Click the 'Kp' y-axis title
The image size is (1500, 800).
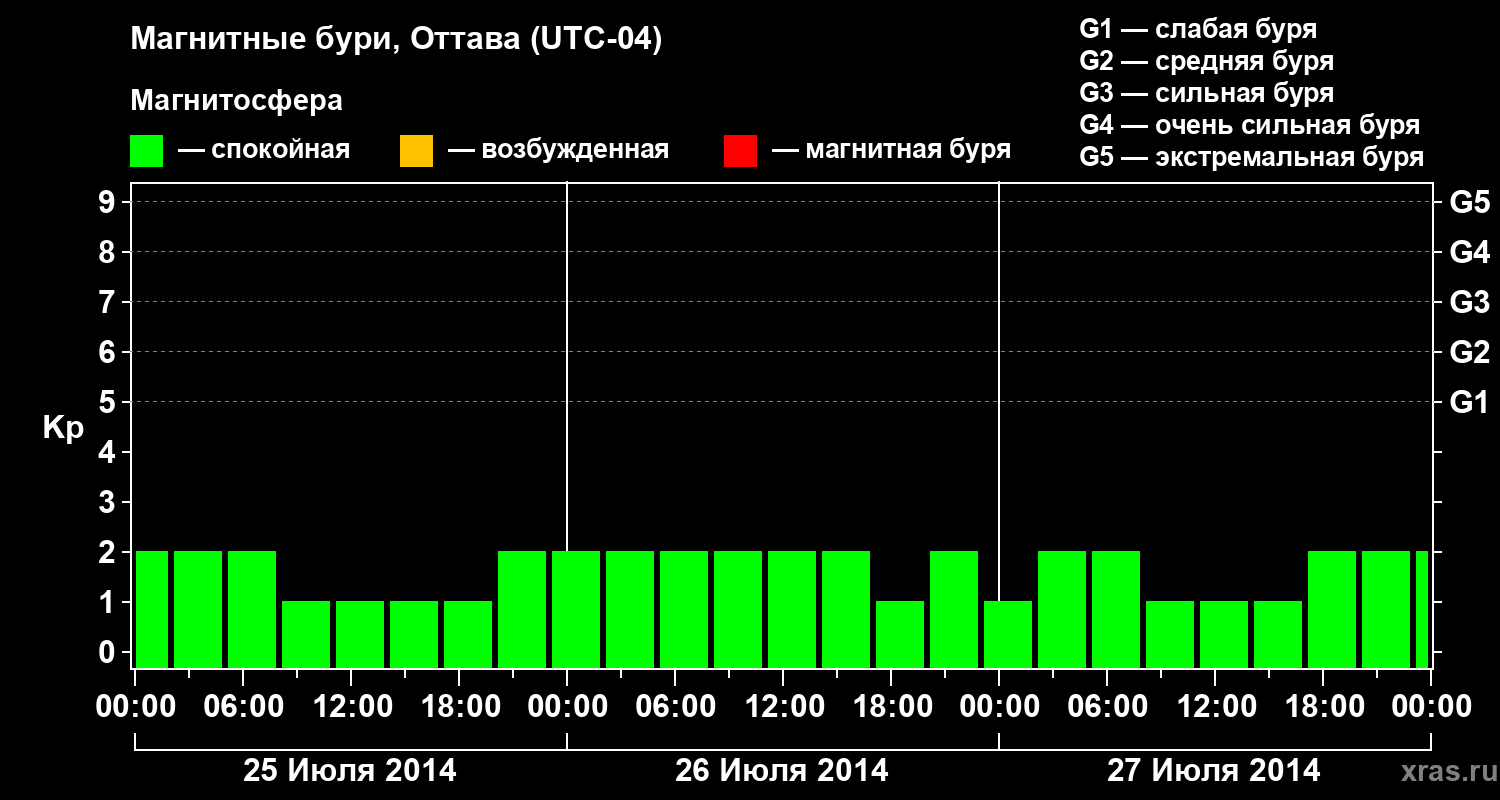pos(63,427)
